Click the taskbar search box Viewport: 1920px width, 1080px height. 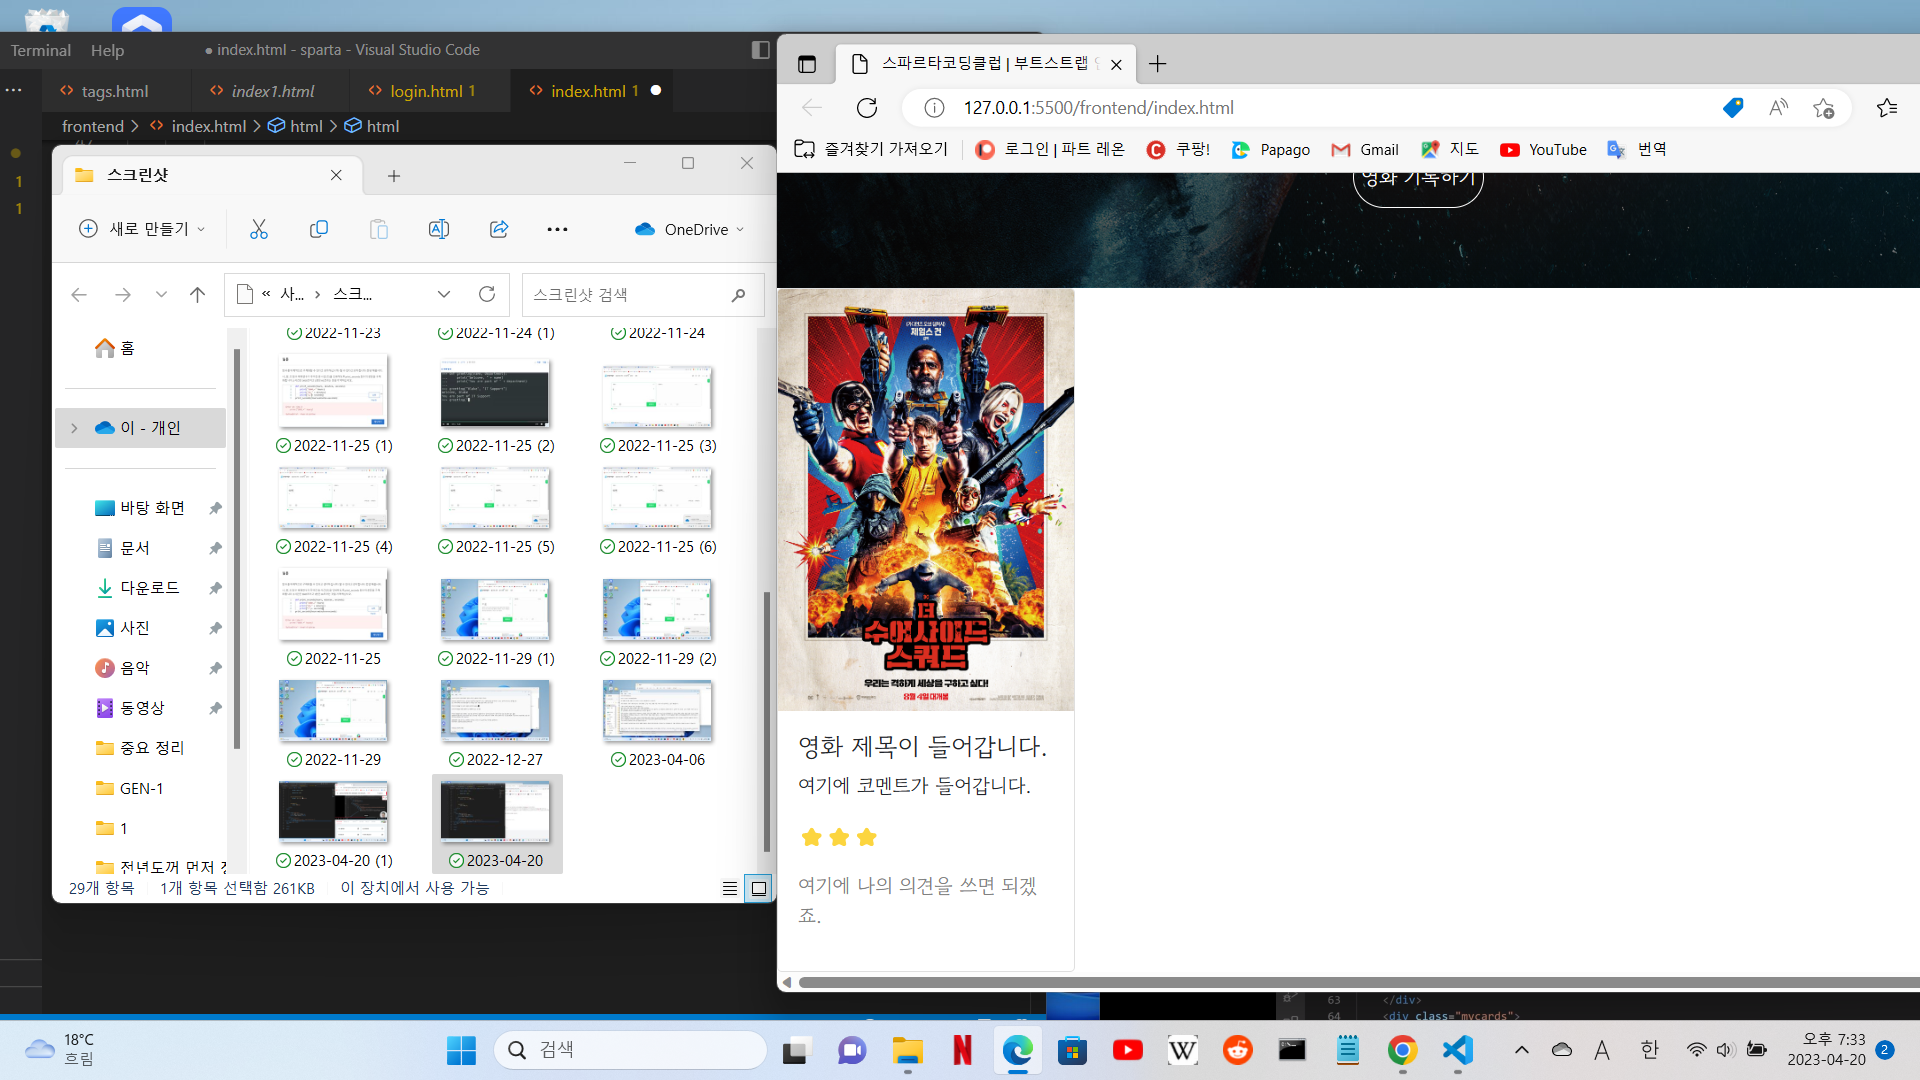click(x=630, y=1050)
